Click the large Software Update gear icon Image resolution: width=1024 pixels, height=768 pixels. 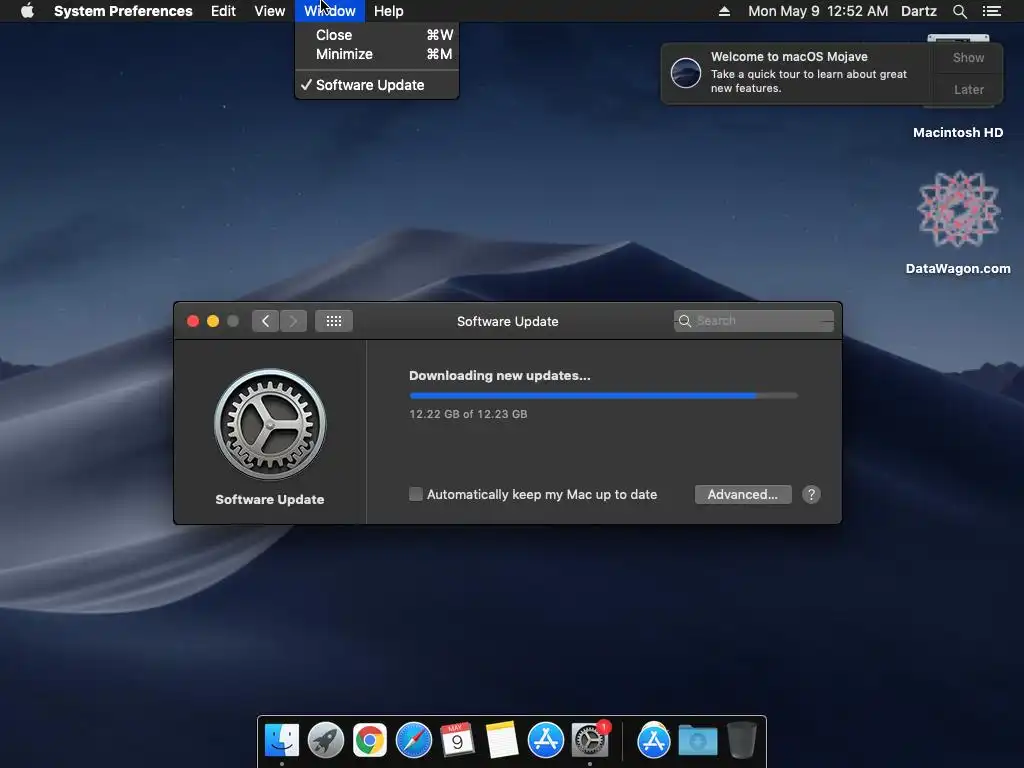tap(270, 424)
